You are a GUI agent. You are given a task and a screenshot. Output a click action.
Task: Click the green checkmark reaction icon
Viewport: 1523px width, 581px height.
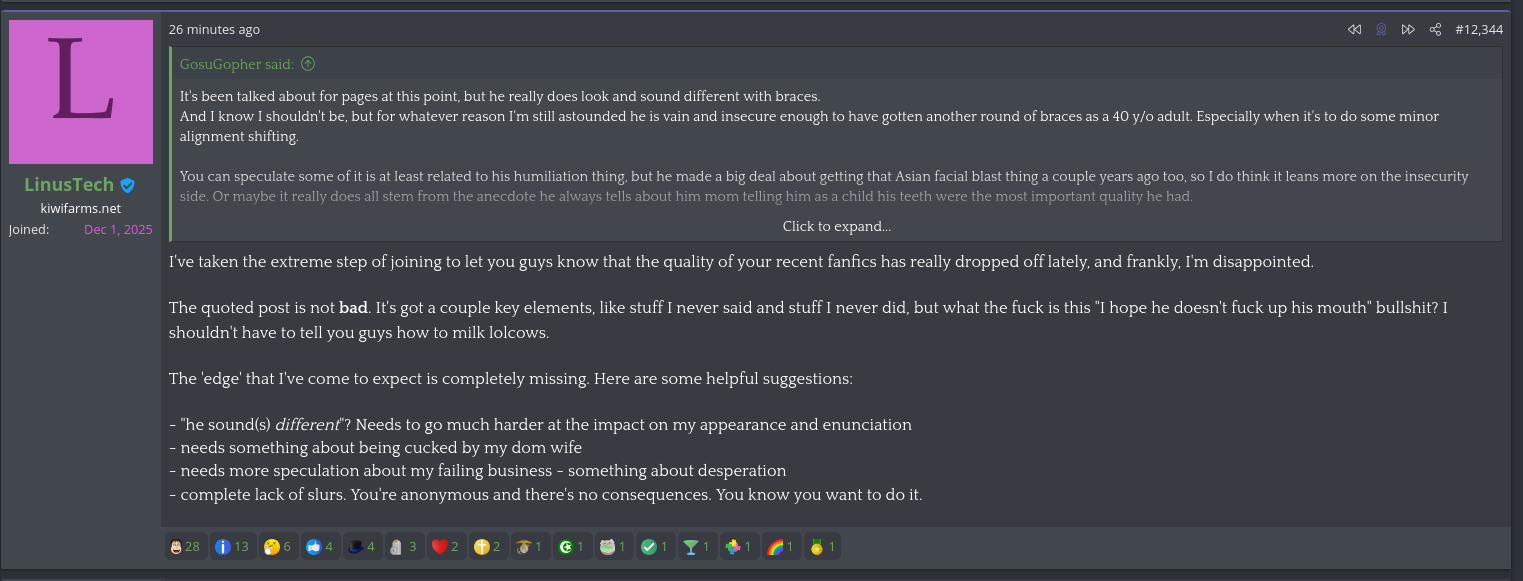pos(655,547)
